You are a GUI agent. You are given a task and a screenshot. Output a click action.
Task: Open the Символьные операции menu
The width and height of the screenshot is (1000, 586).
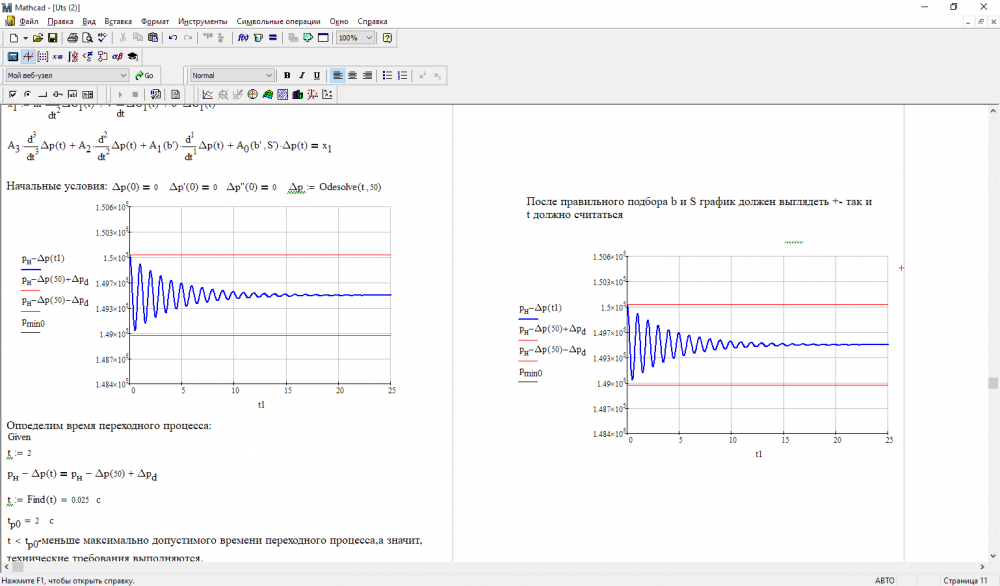tap(279, 21)
